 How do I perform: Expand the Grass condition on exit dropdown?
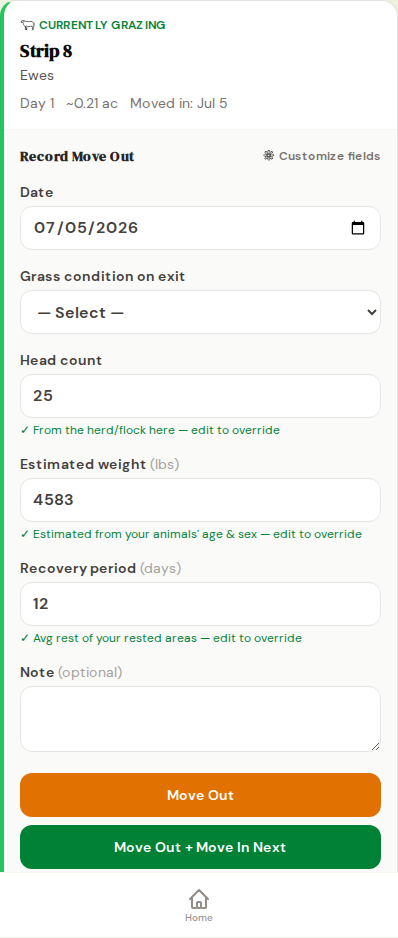click(x=200, y=312)
